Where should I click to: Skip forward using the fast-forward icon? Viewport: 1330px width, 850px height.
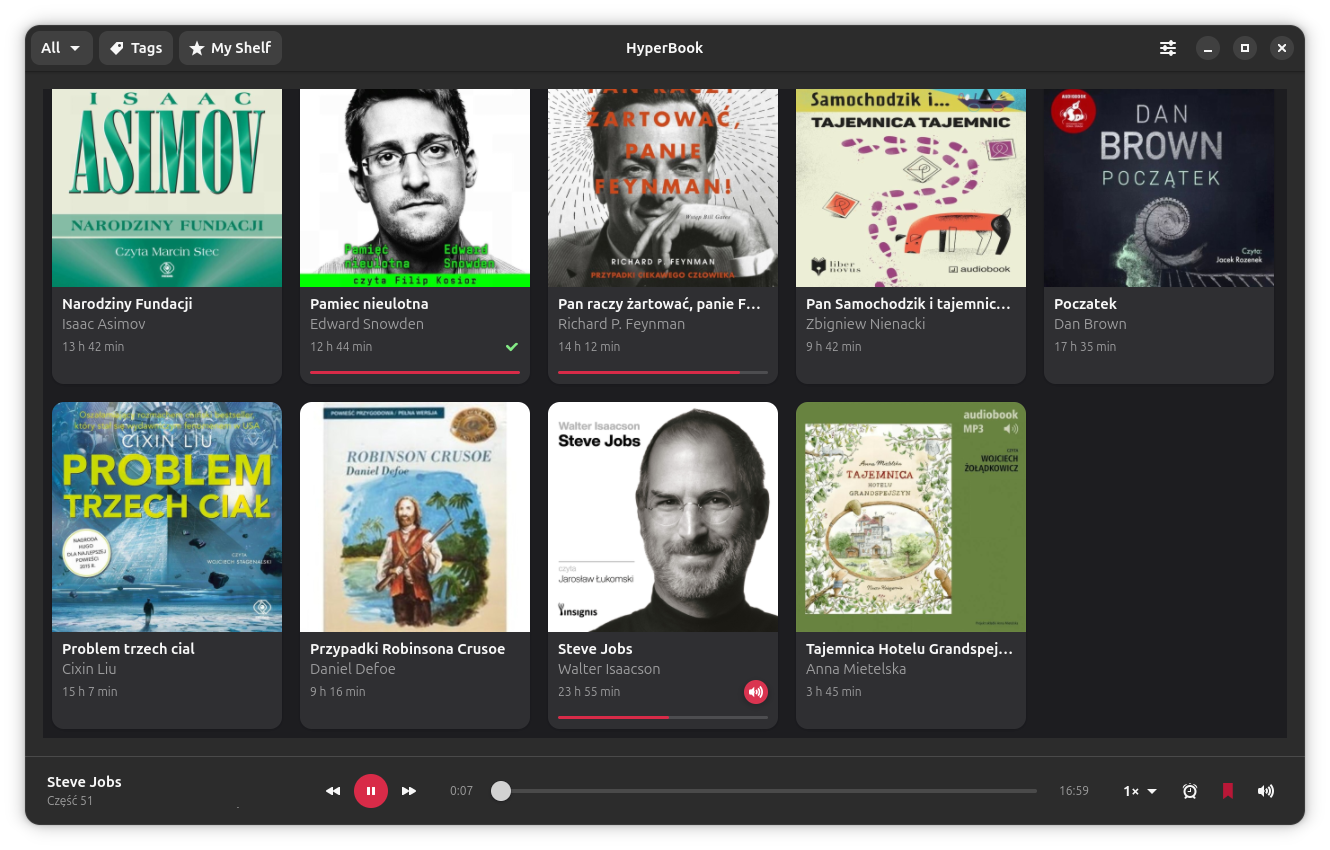tap(409, 791)
